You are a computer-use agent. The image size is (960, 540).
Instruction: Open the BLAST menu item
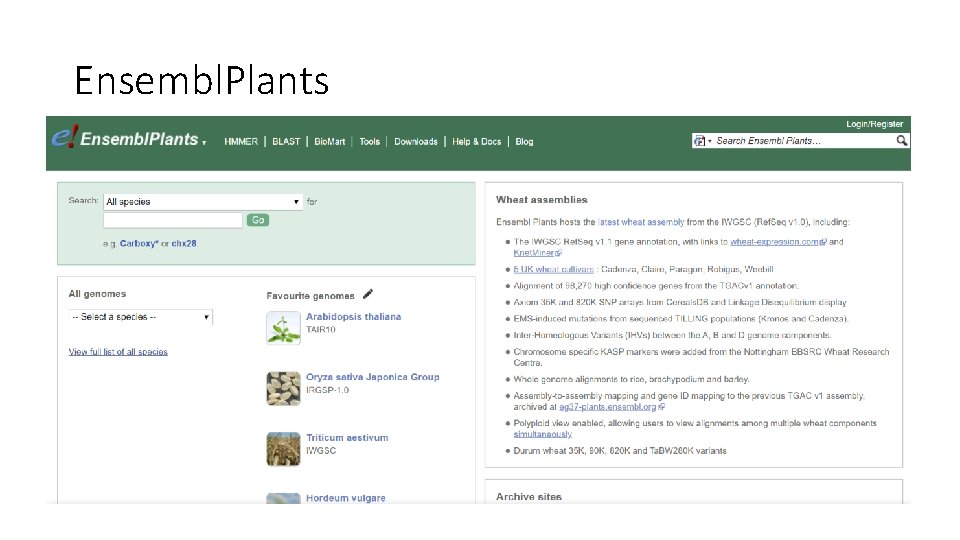(286, 141)
